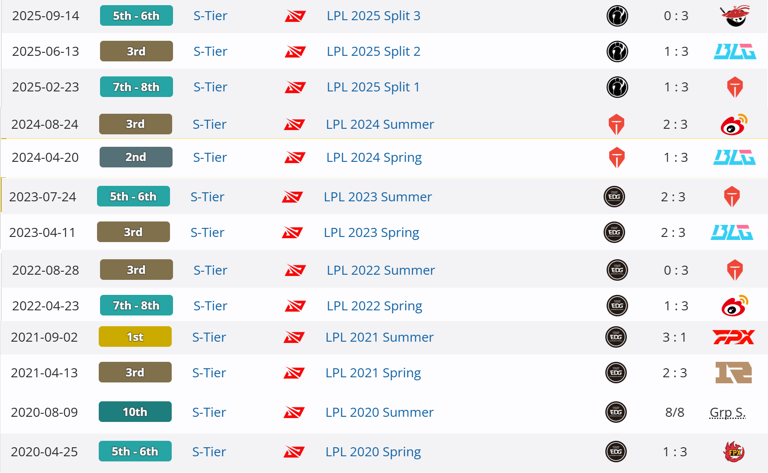Open the LPL 2021 Summer tournament link

click(379, 337)
